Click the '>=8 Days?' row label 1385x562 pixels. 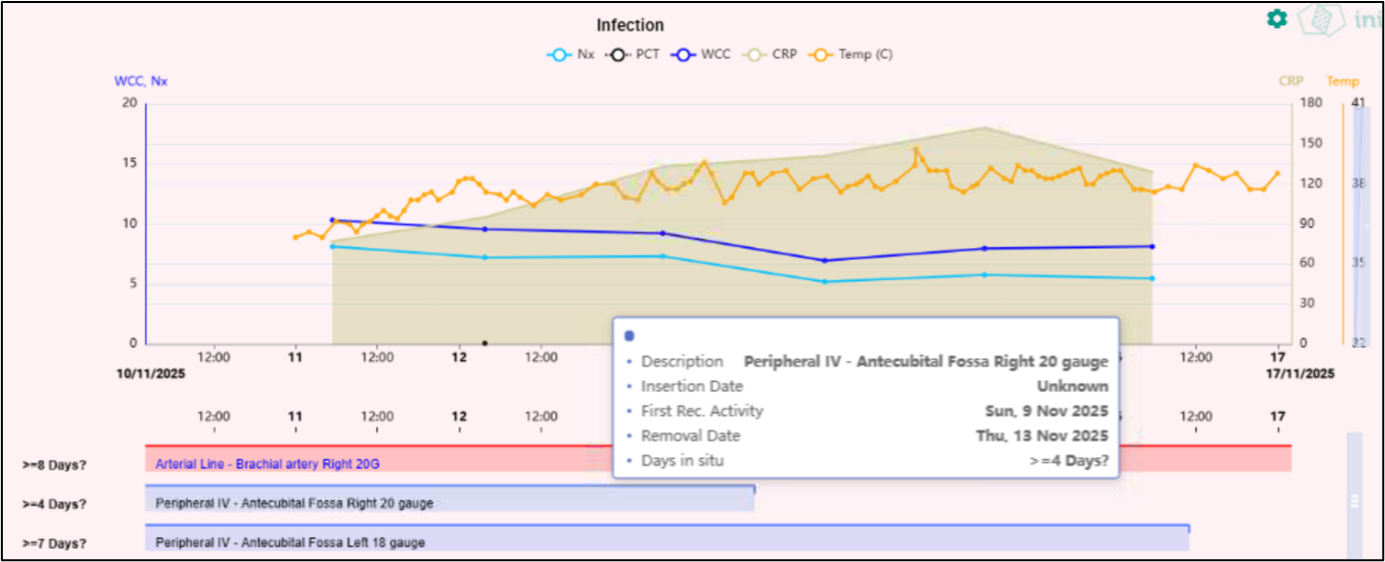pos(55,465)
